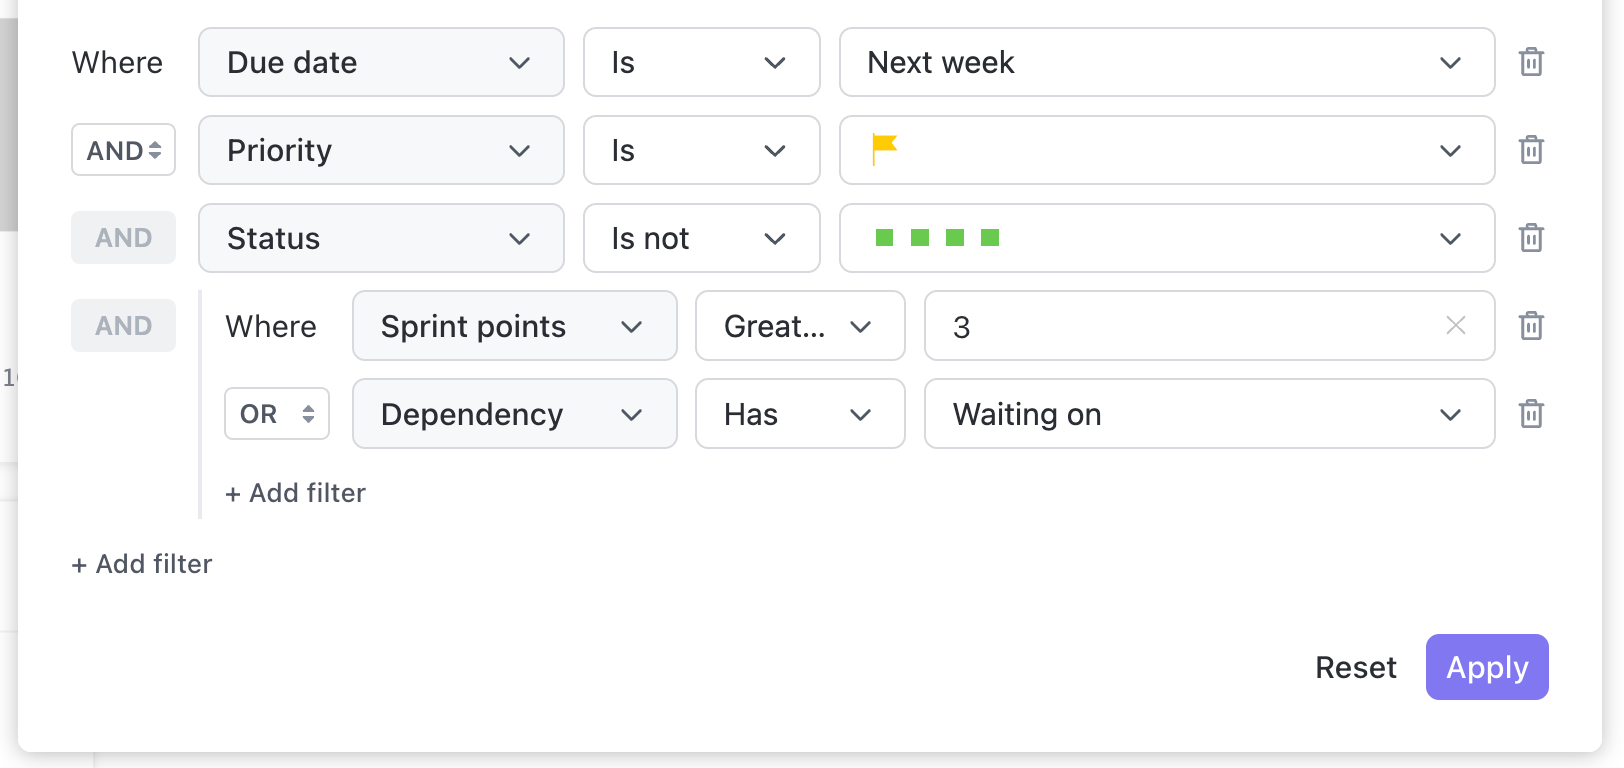Reset all filters
This screenshot has height=768, width=1624.
point(1356,667)
